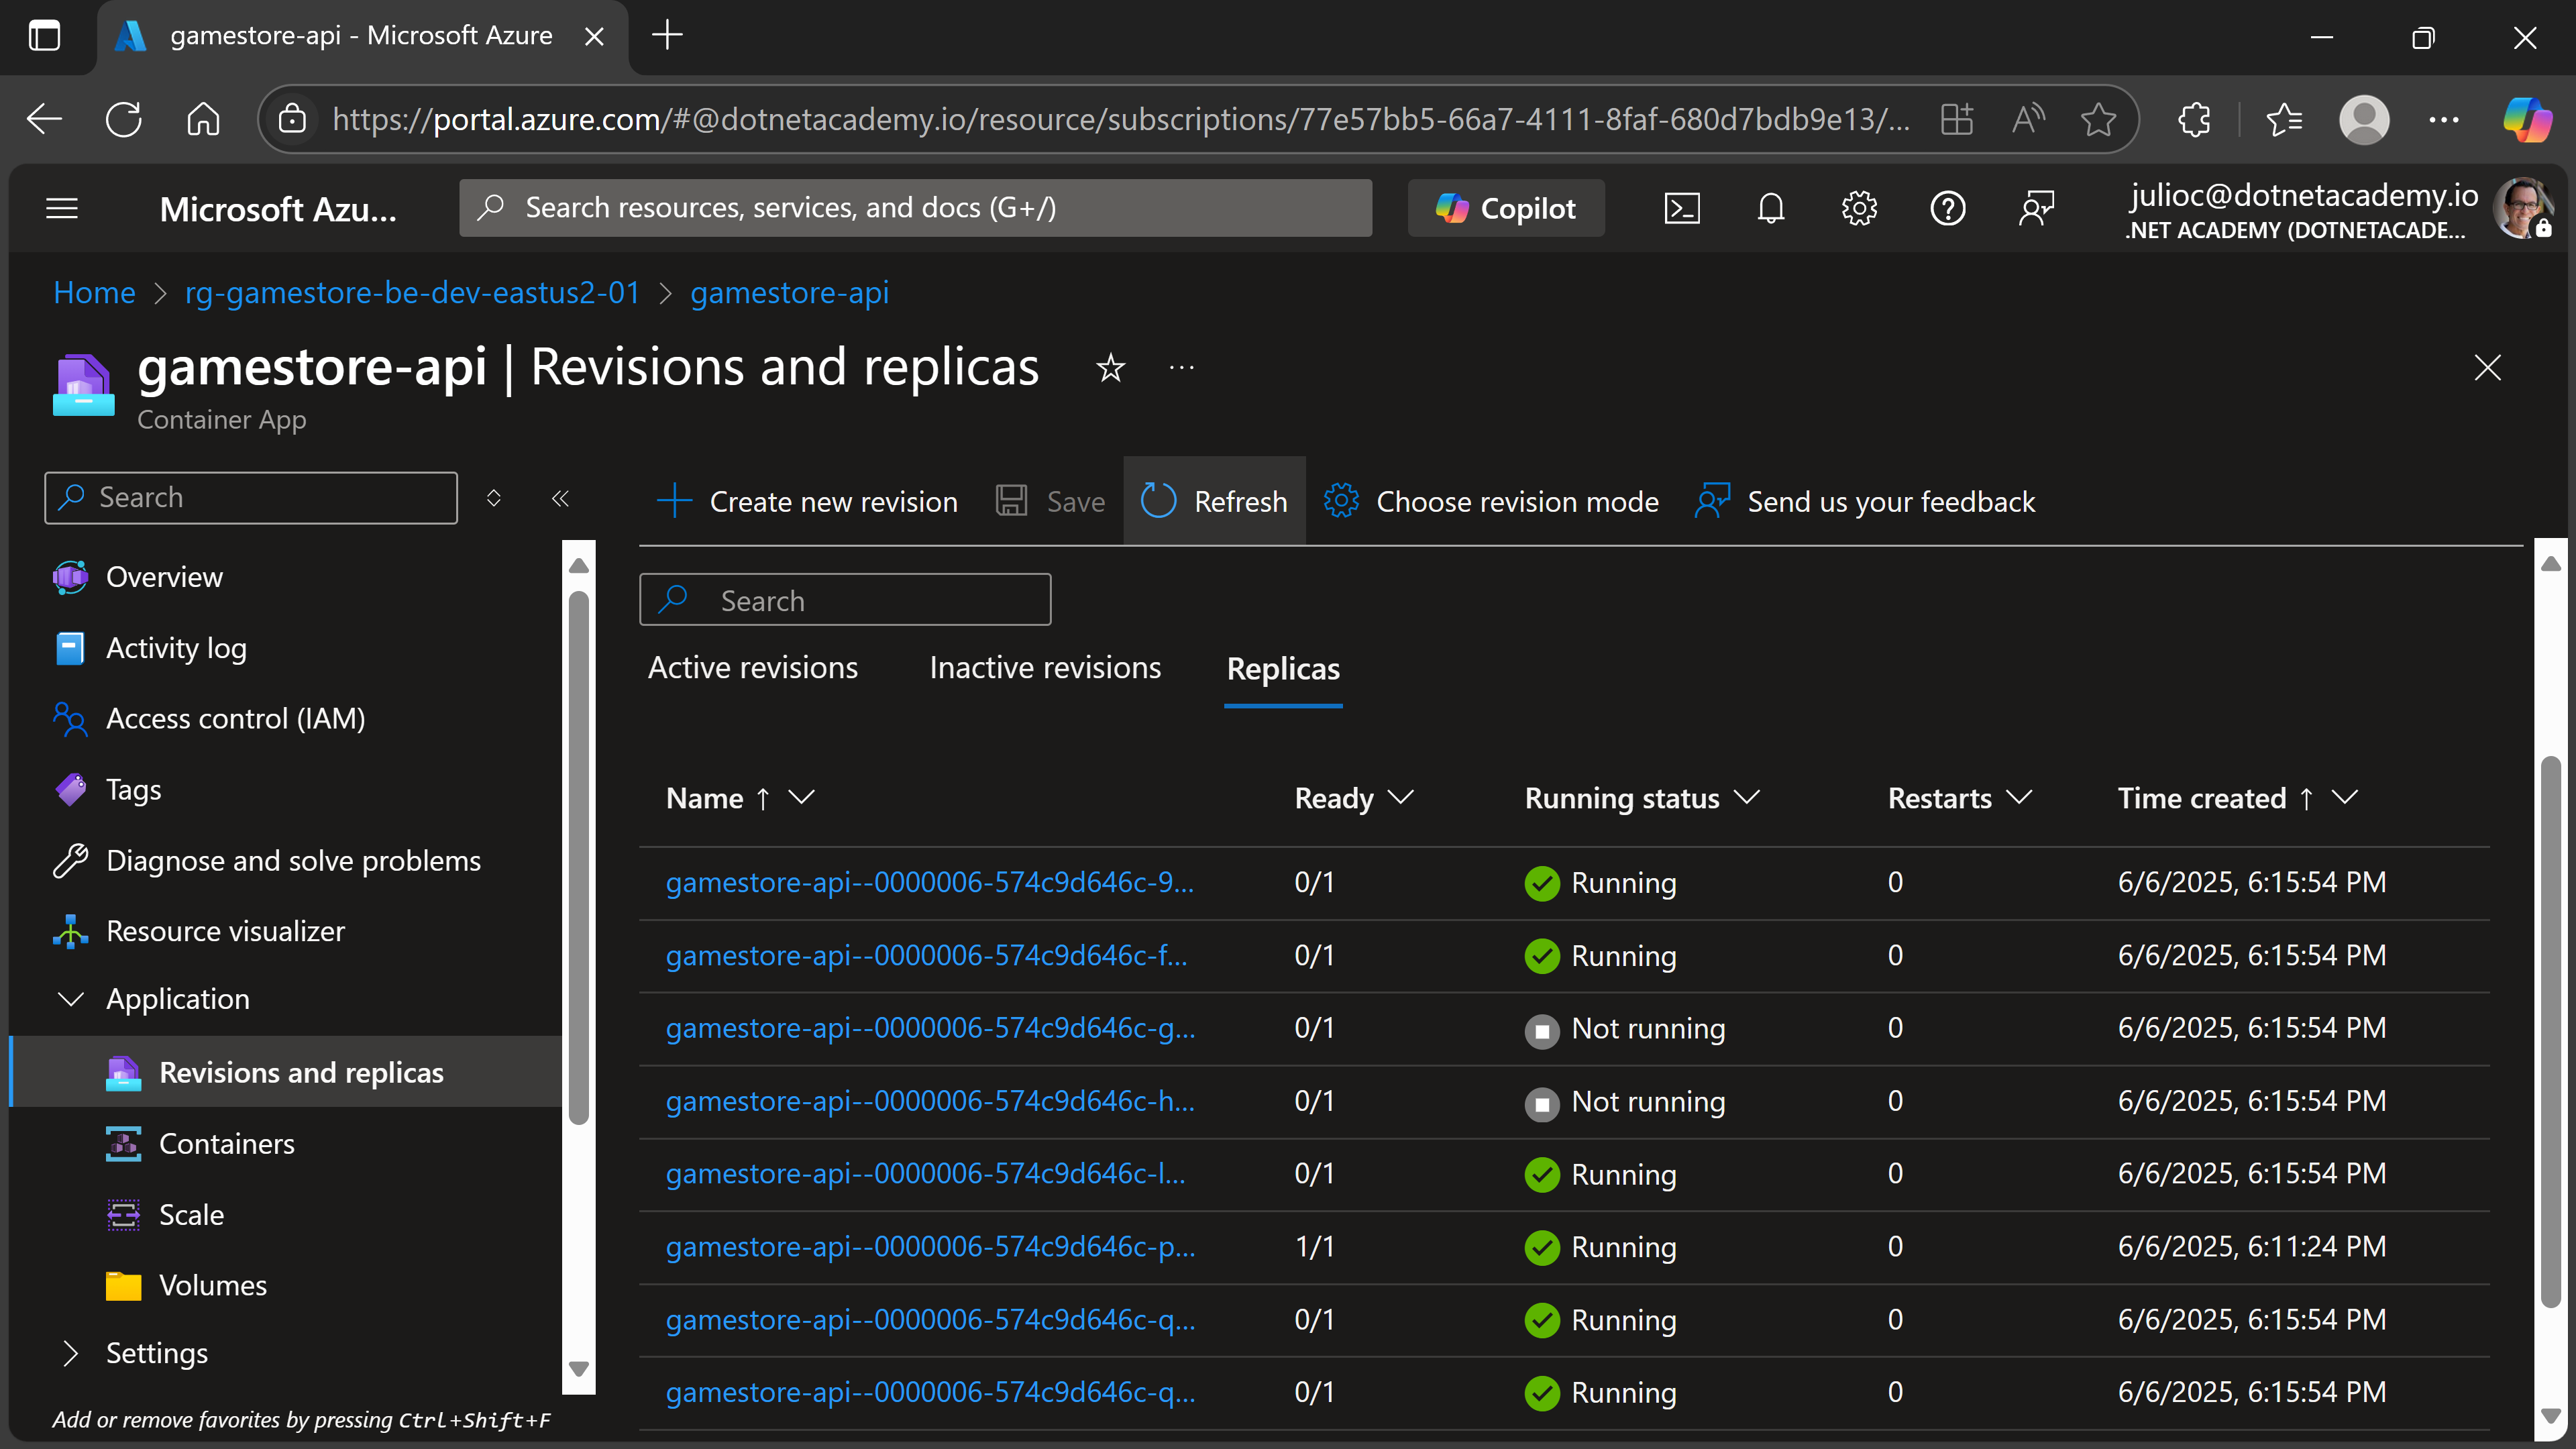Click Send us your feedback

[1865, 501]
